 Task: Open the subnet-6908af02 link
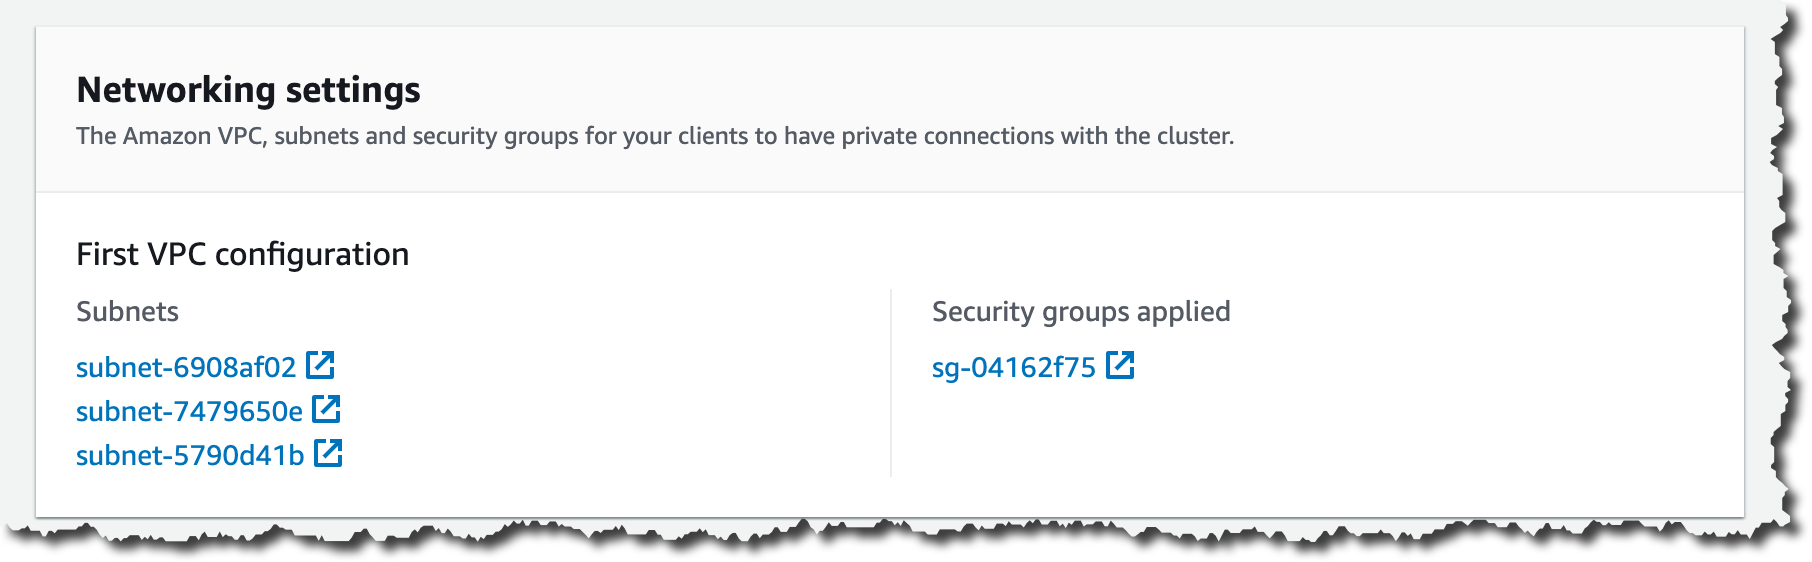point(186,367)
